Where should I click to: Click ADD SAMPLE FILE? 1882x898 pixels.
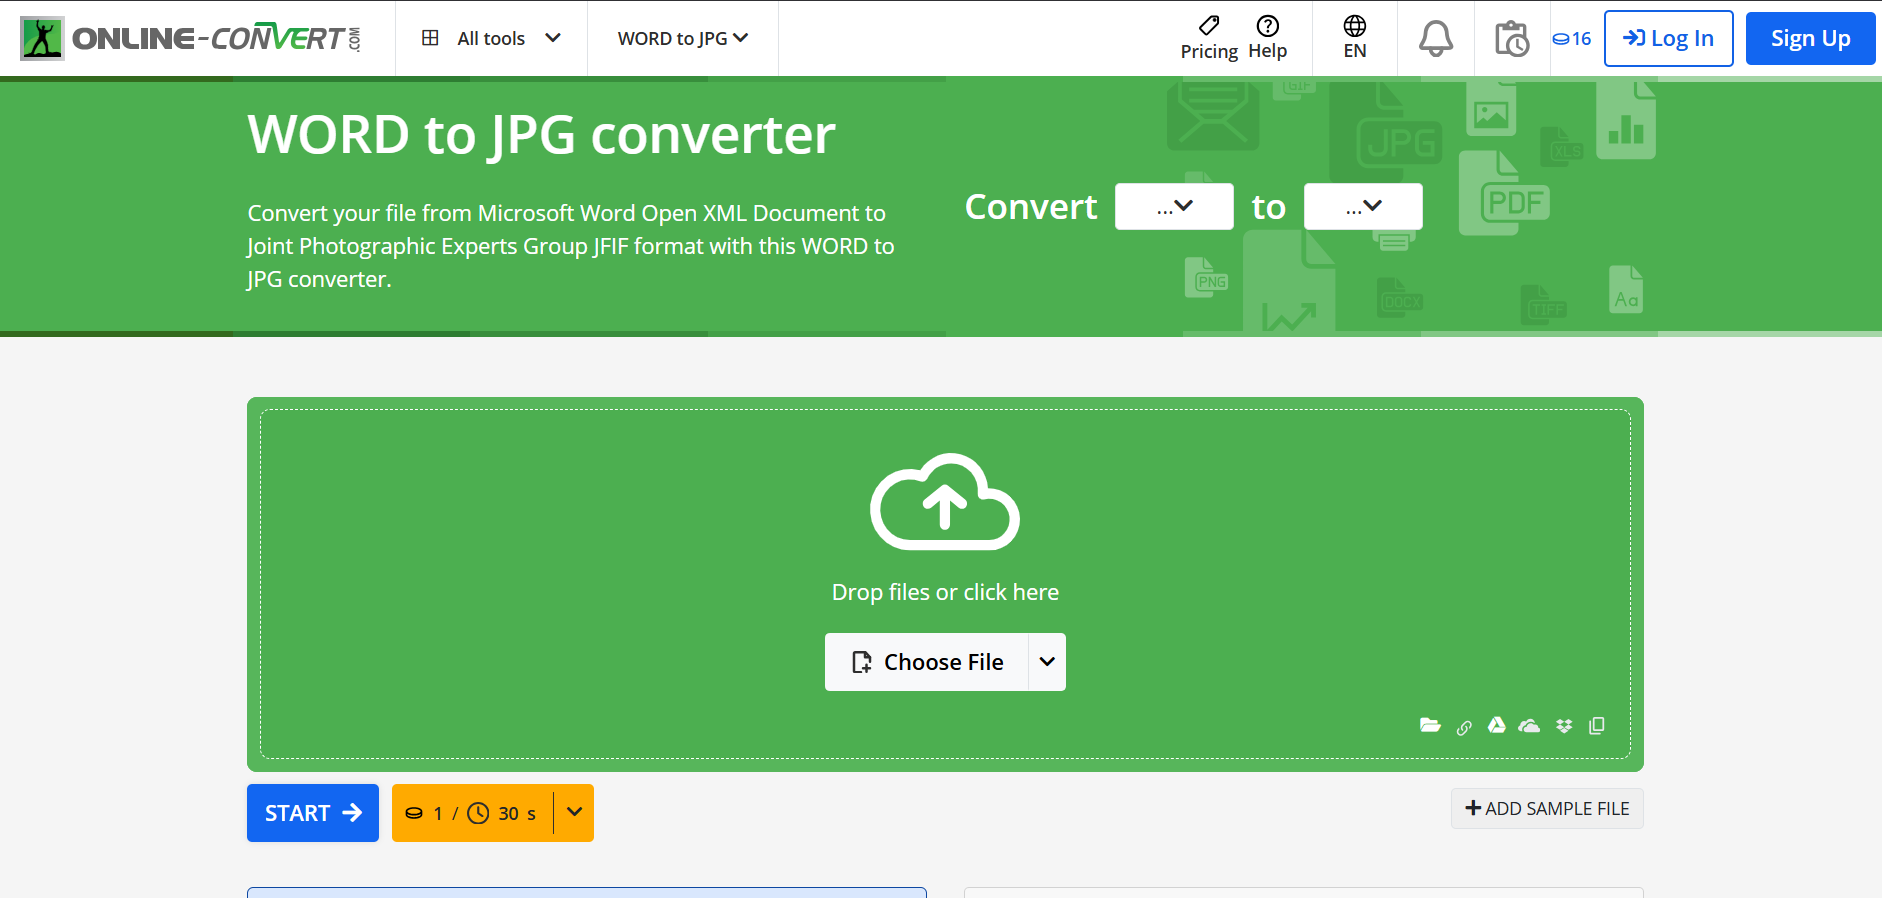[1547, 809]
